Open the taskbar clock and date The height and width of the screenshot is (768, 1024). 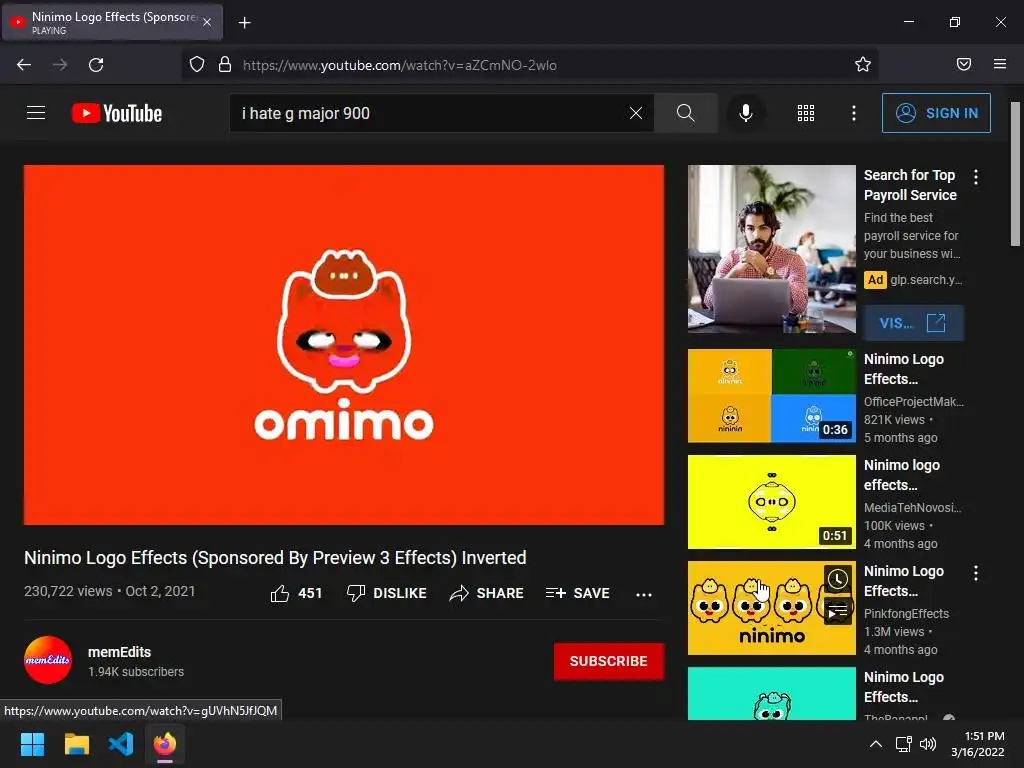tap(978, 744)
